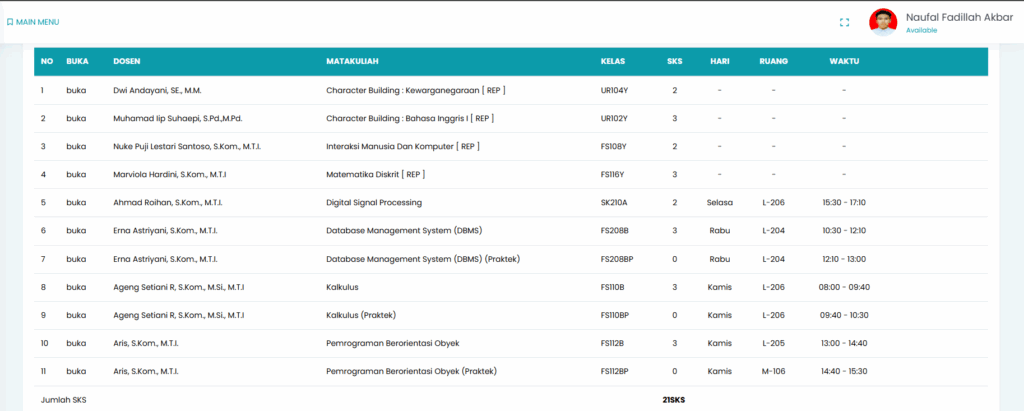Click time slot 08:00 - 09:40
The height and width of the screenshot is (411, 1024).
(x=844, y=288)
